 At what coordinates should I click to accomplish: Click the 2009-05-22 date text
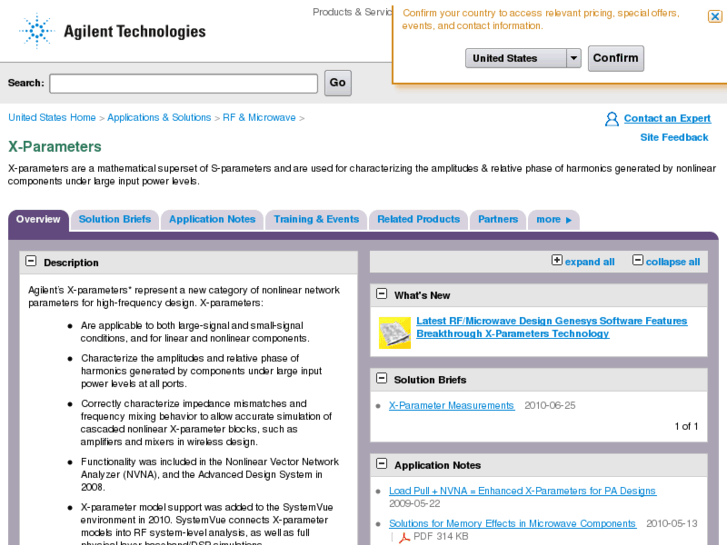[415, 504]
